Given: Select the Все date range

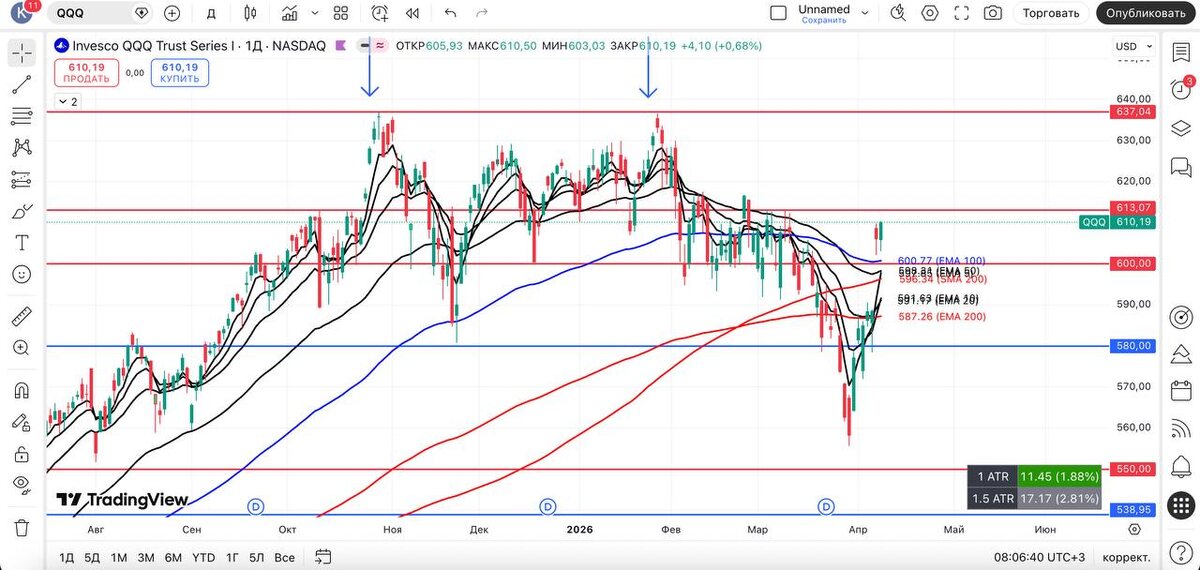Looking at the screenshot, I should coord(284,557).
